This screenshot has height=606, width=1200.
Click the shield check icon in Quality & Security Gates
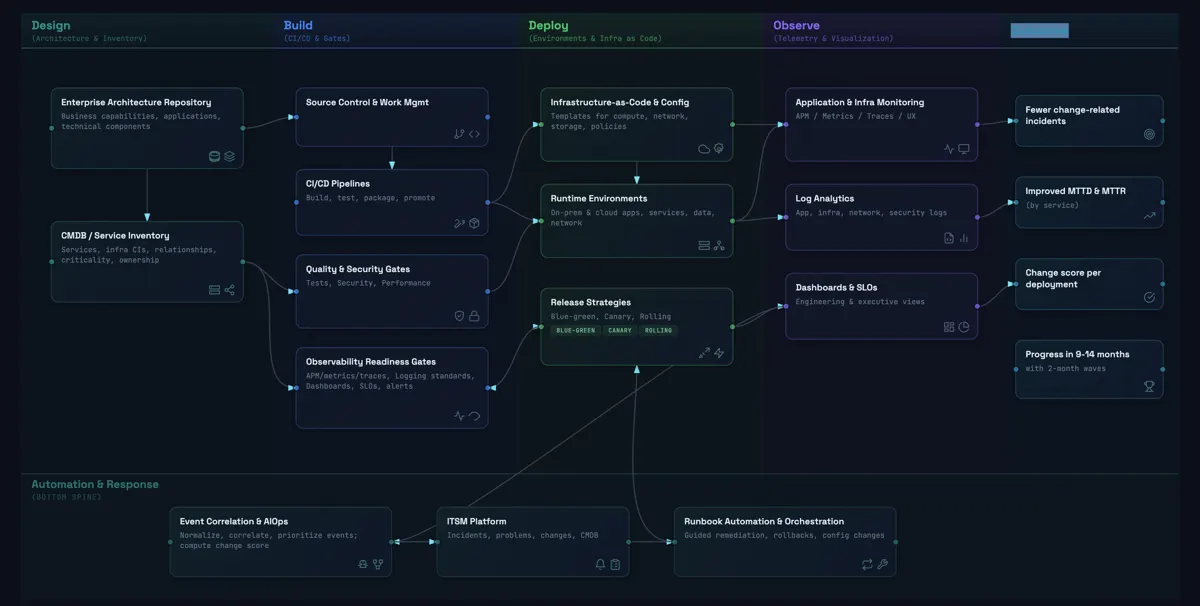(459, 316)
